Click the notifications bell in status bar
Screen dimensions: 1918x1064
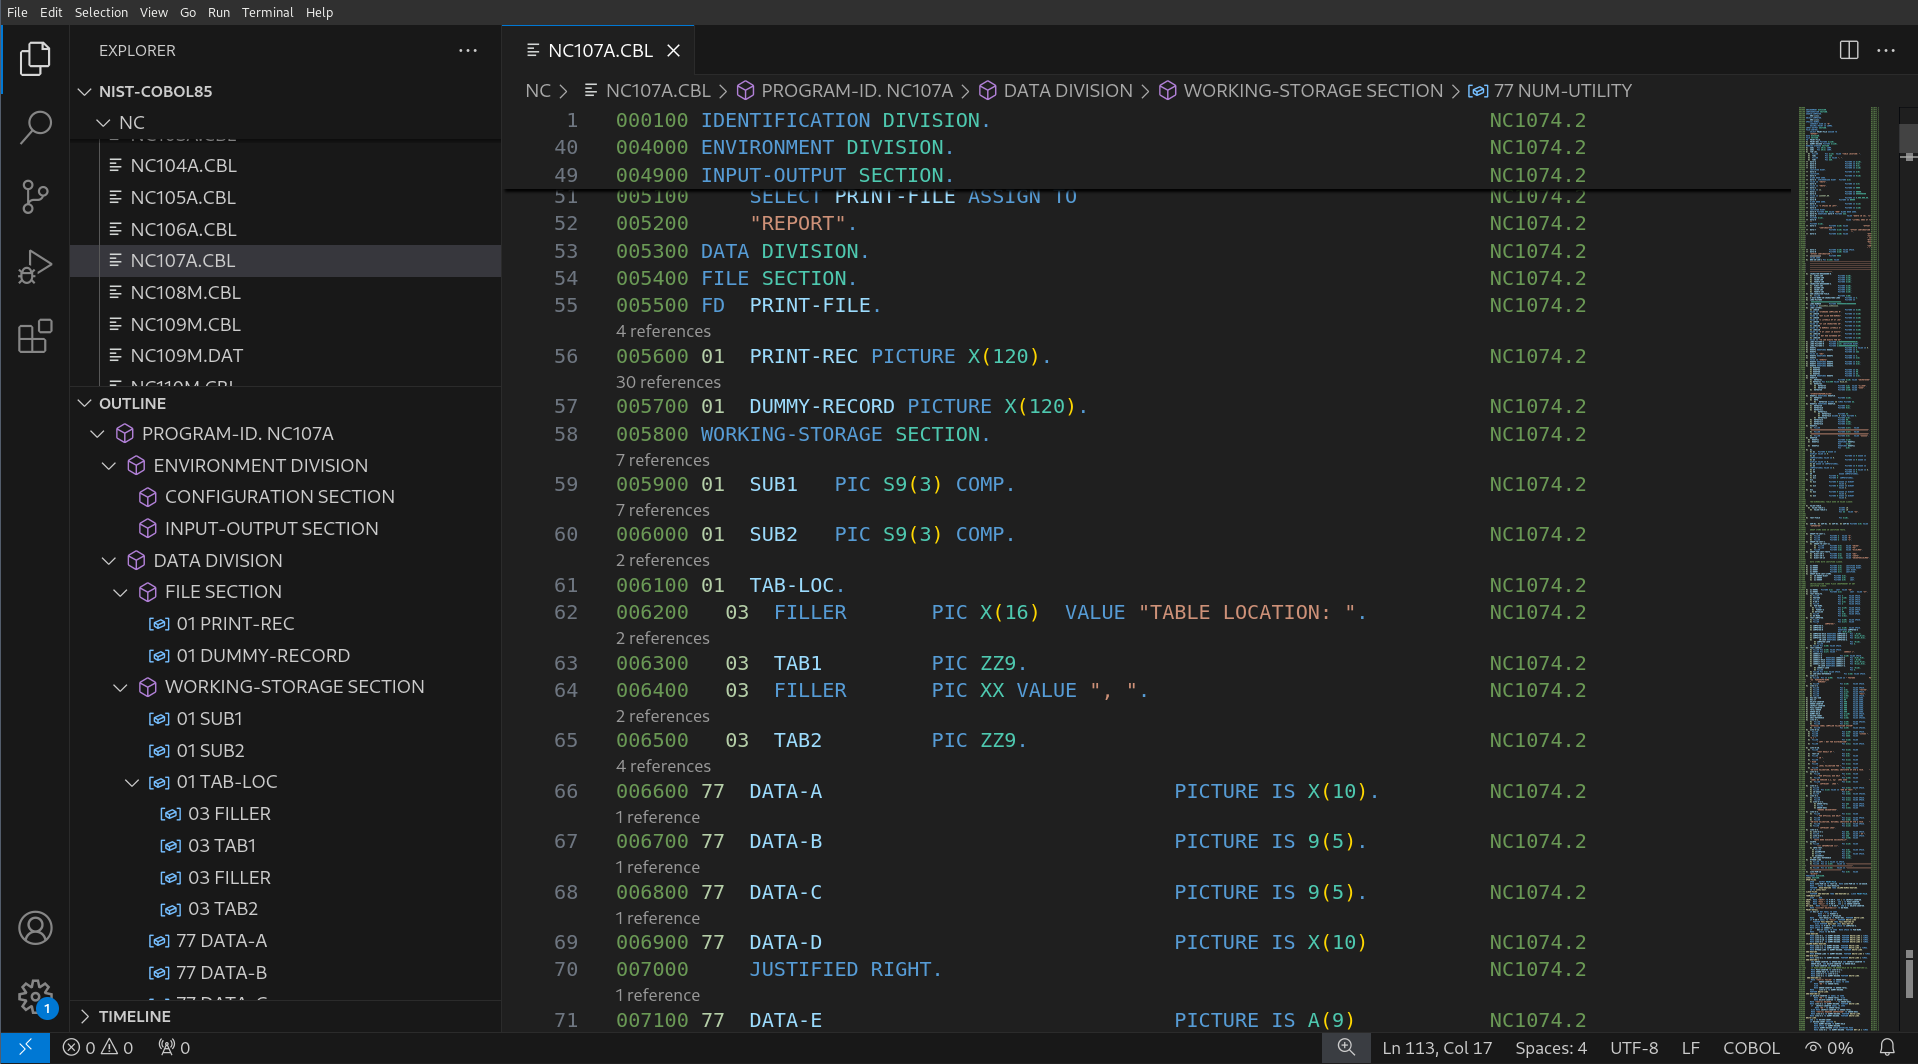pyautogui.click(x=1887, y=1047)
